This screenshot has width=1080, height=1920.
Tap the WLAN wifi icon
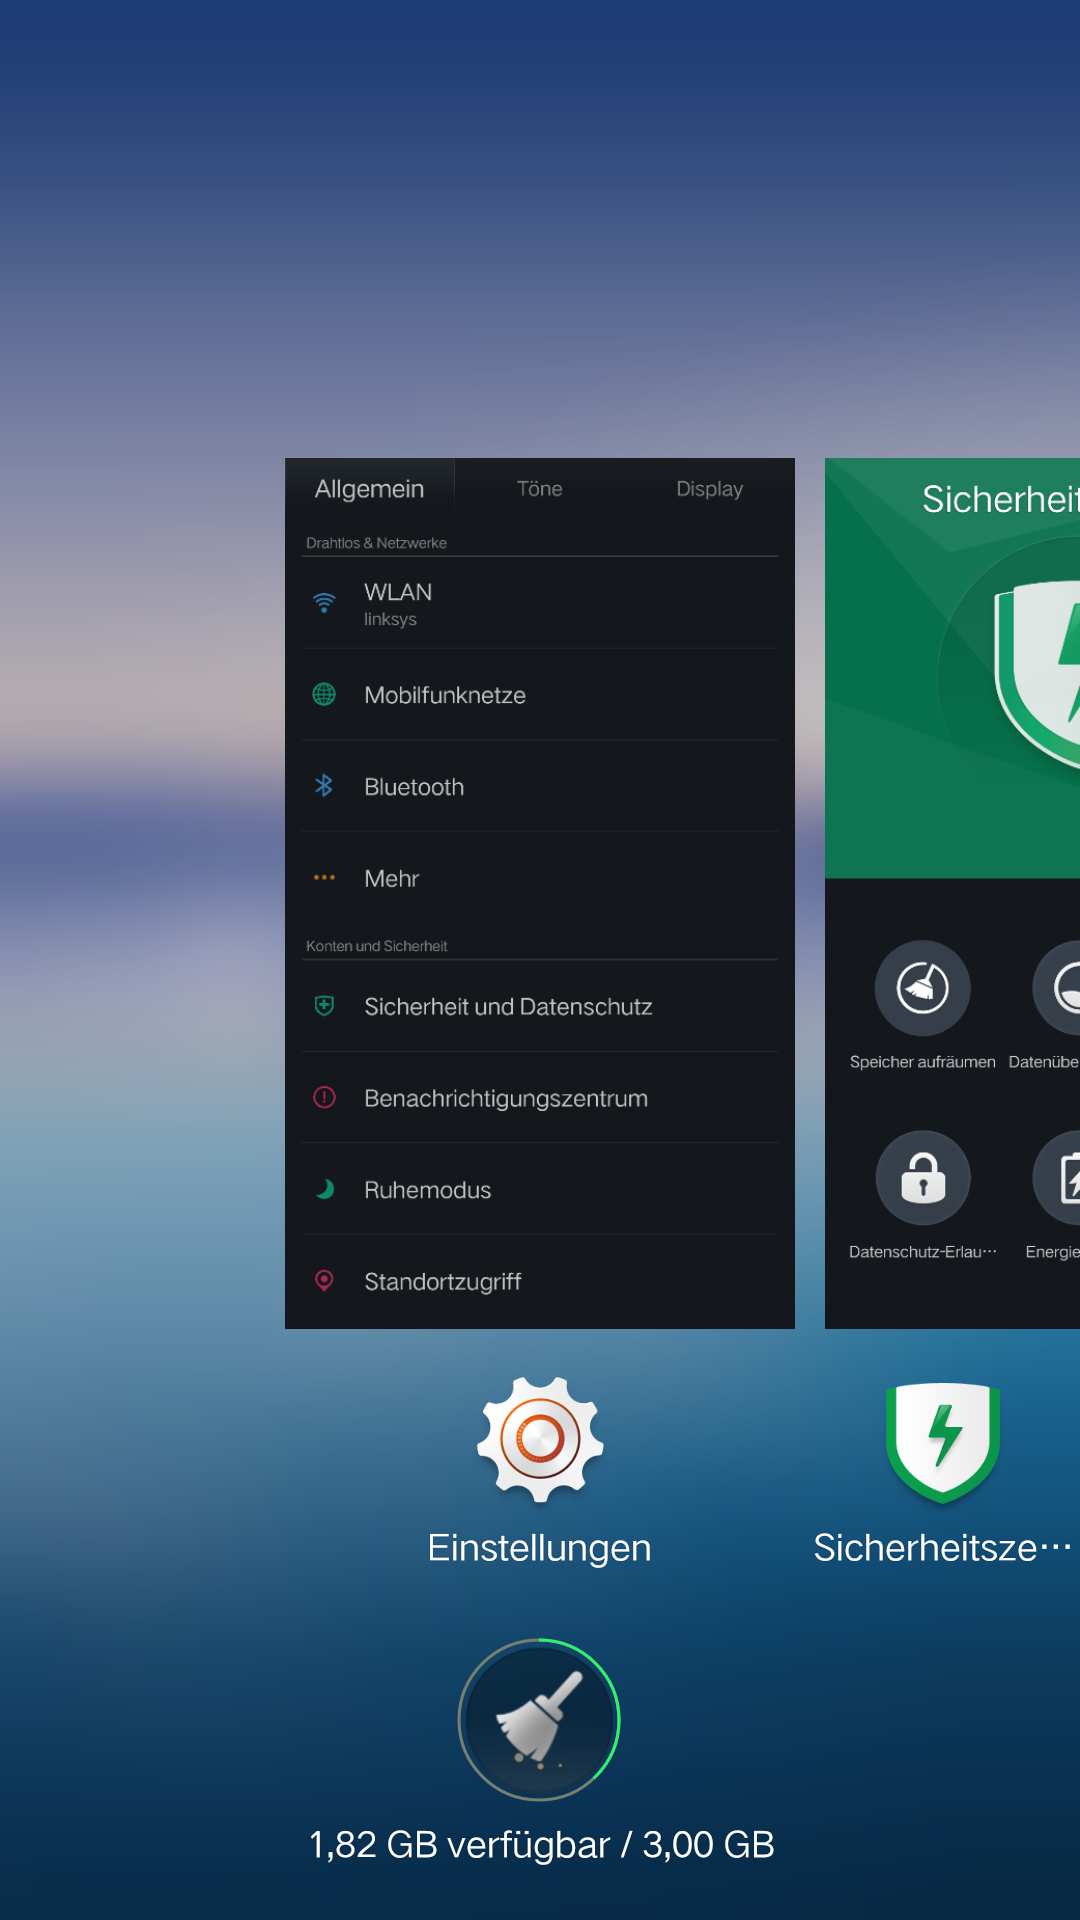point(324,602)
